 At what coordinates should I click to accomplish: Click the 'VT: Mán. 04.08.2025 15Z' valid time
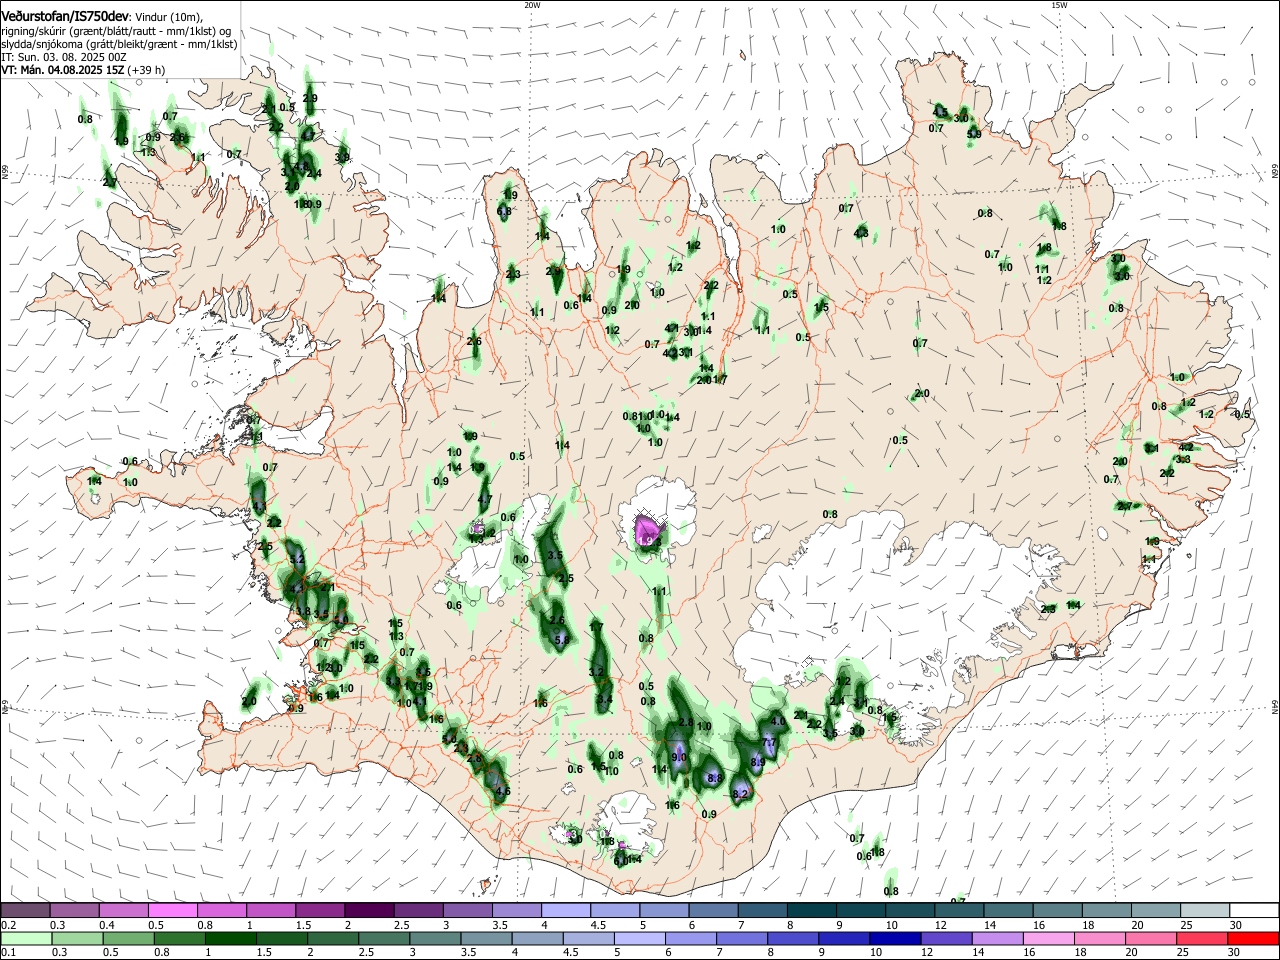pyautogui.click(x=62, y=70)
